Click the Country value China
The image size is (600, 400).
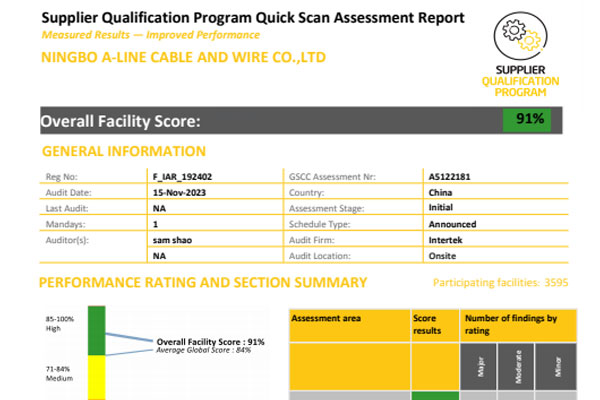click(442, 192)
